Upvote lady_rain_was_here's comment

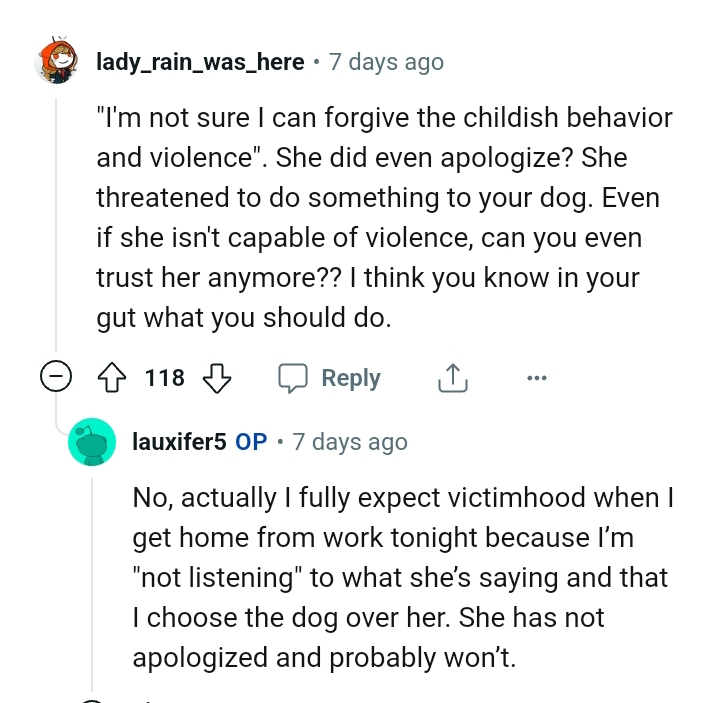(x=114, y=378)
